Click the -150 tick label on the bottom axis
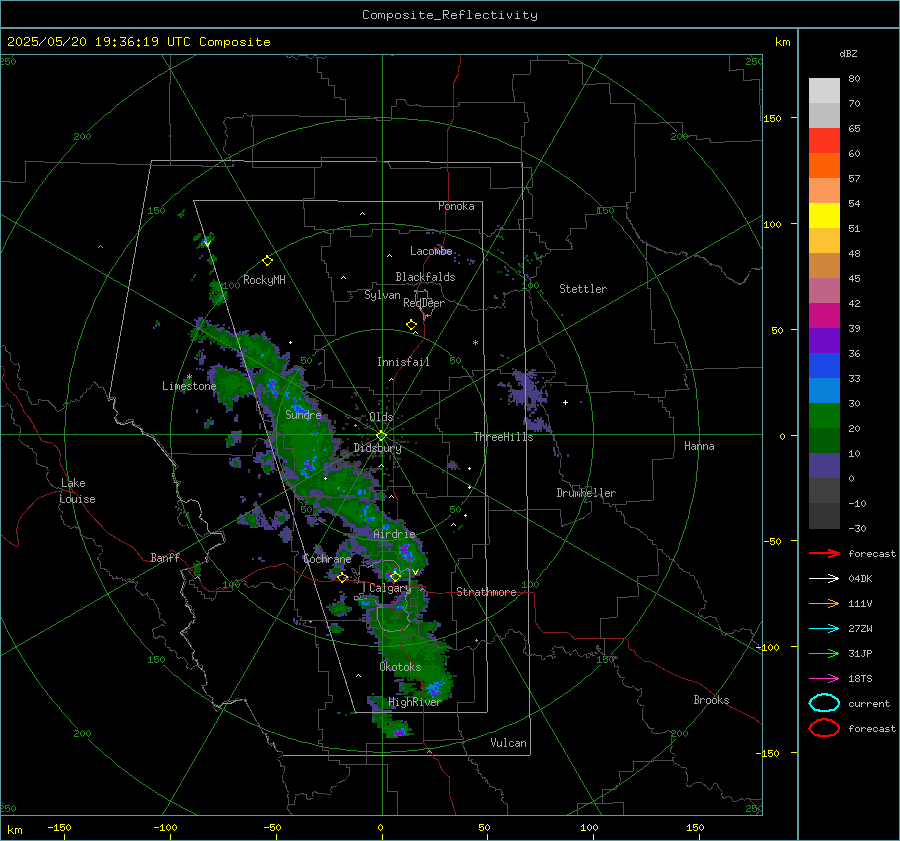 59,827
